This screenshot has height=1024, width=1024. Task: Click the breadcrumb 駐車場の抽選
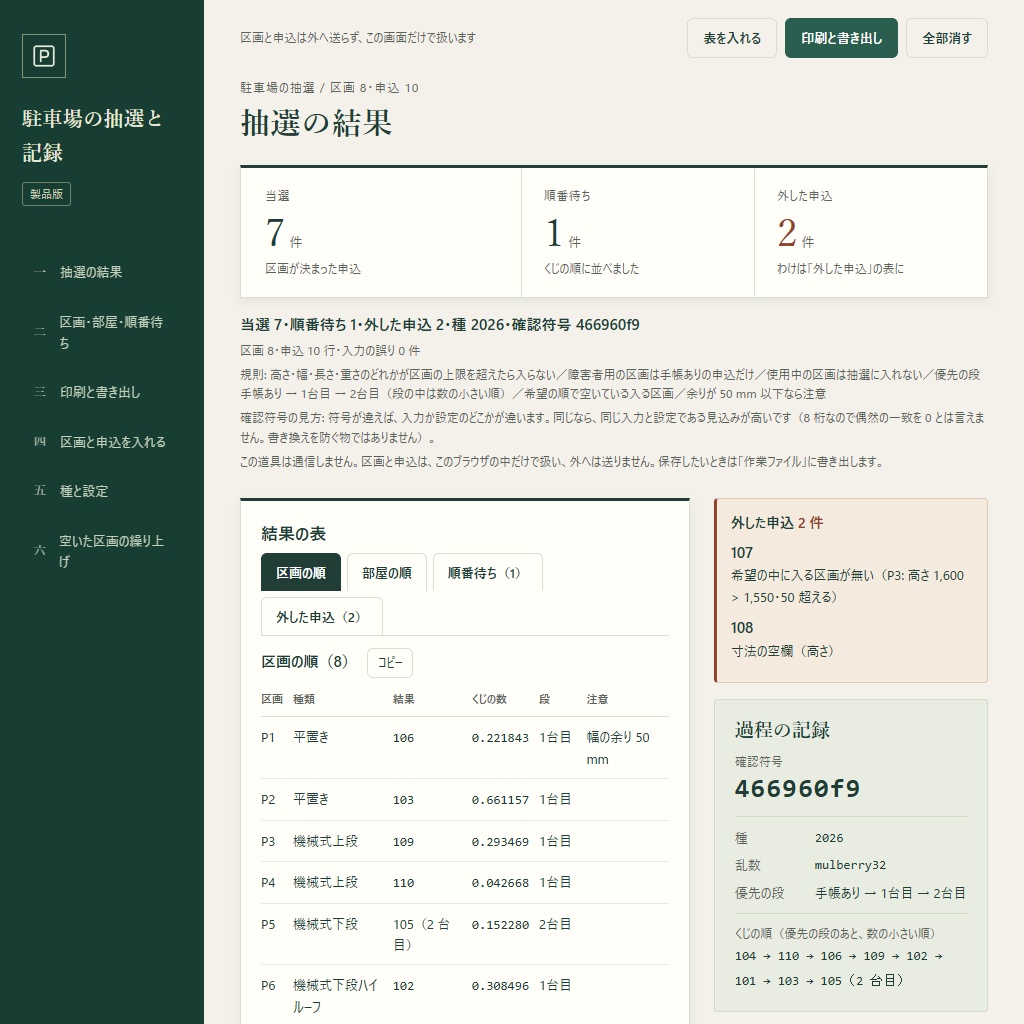pos(278,88)
